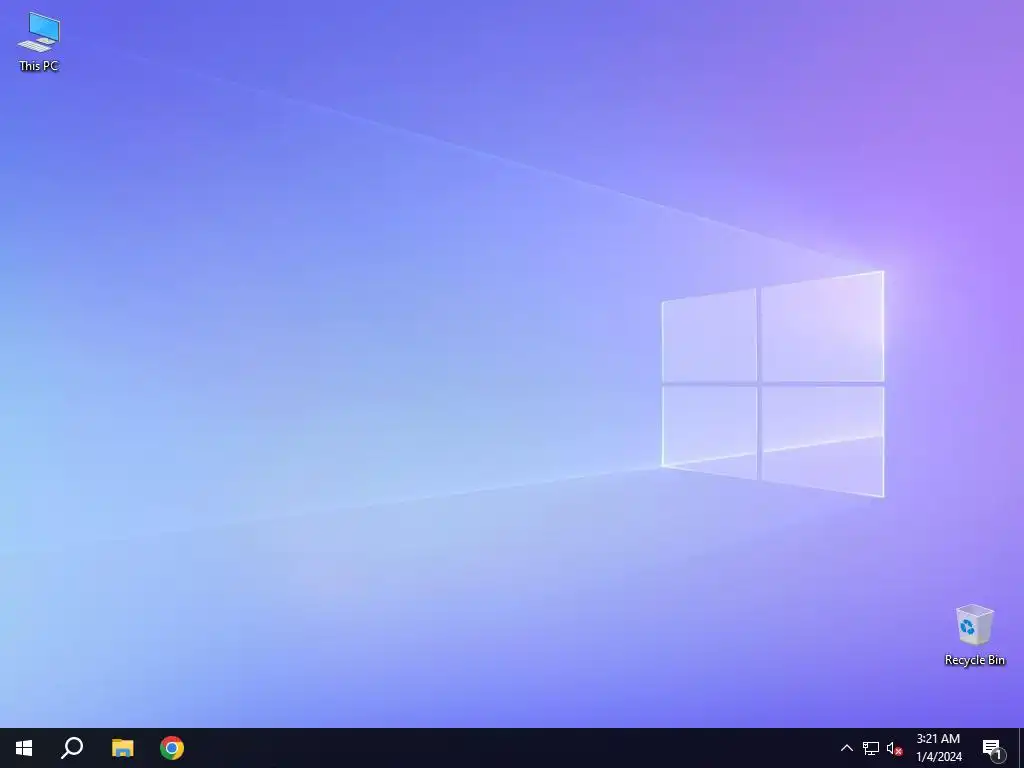Select the This PC desktop icon
Viewport: 1024px width, 768px height.
pos(39,42)
